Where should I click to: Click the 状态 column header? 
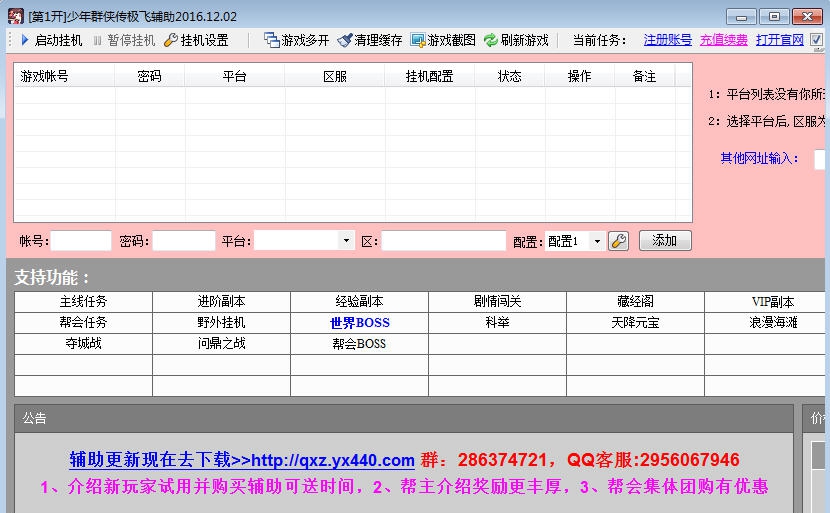click(509, 76)
